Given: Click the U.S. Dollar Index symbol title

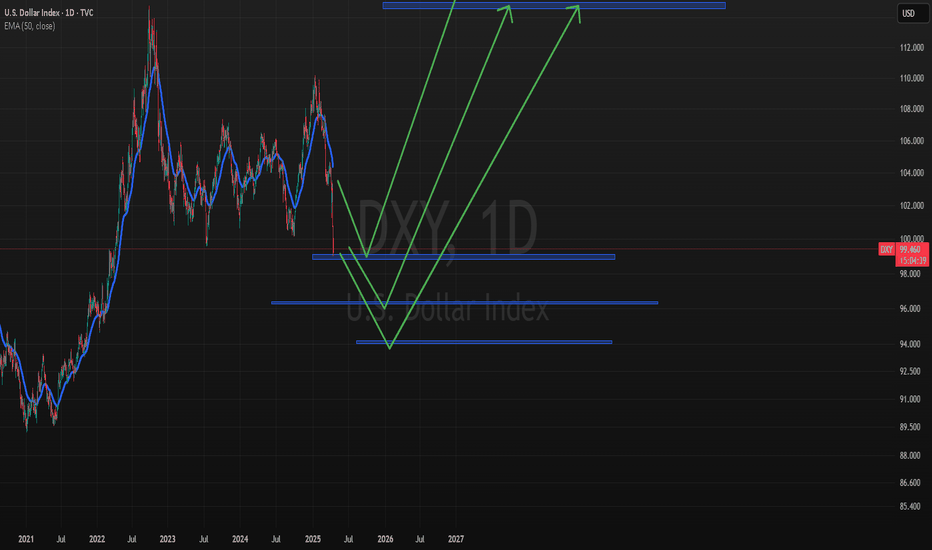Looking at the screenshot, I should [49, 12].
